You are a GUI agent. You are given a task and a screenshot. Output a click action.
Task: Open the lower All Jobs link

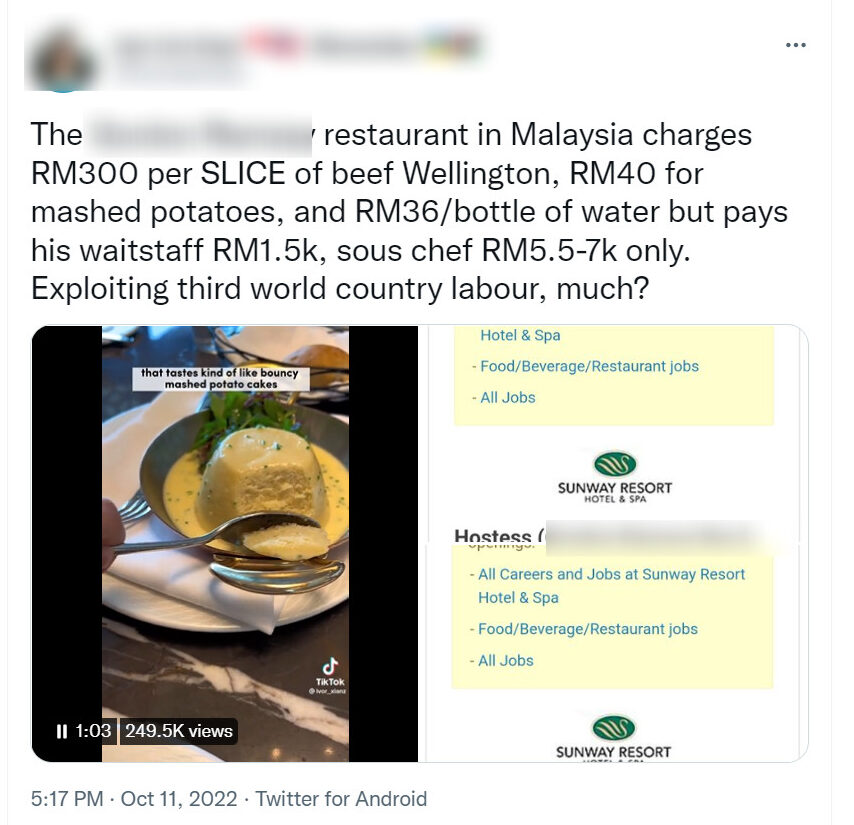pos(505,661)
